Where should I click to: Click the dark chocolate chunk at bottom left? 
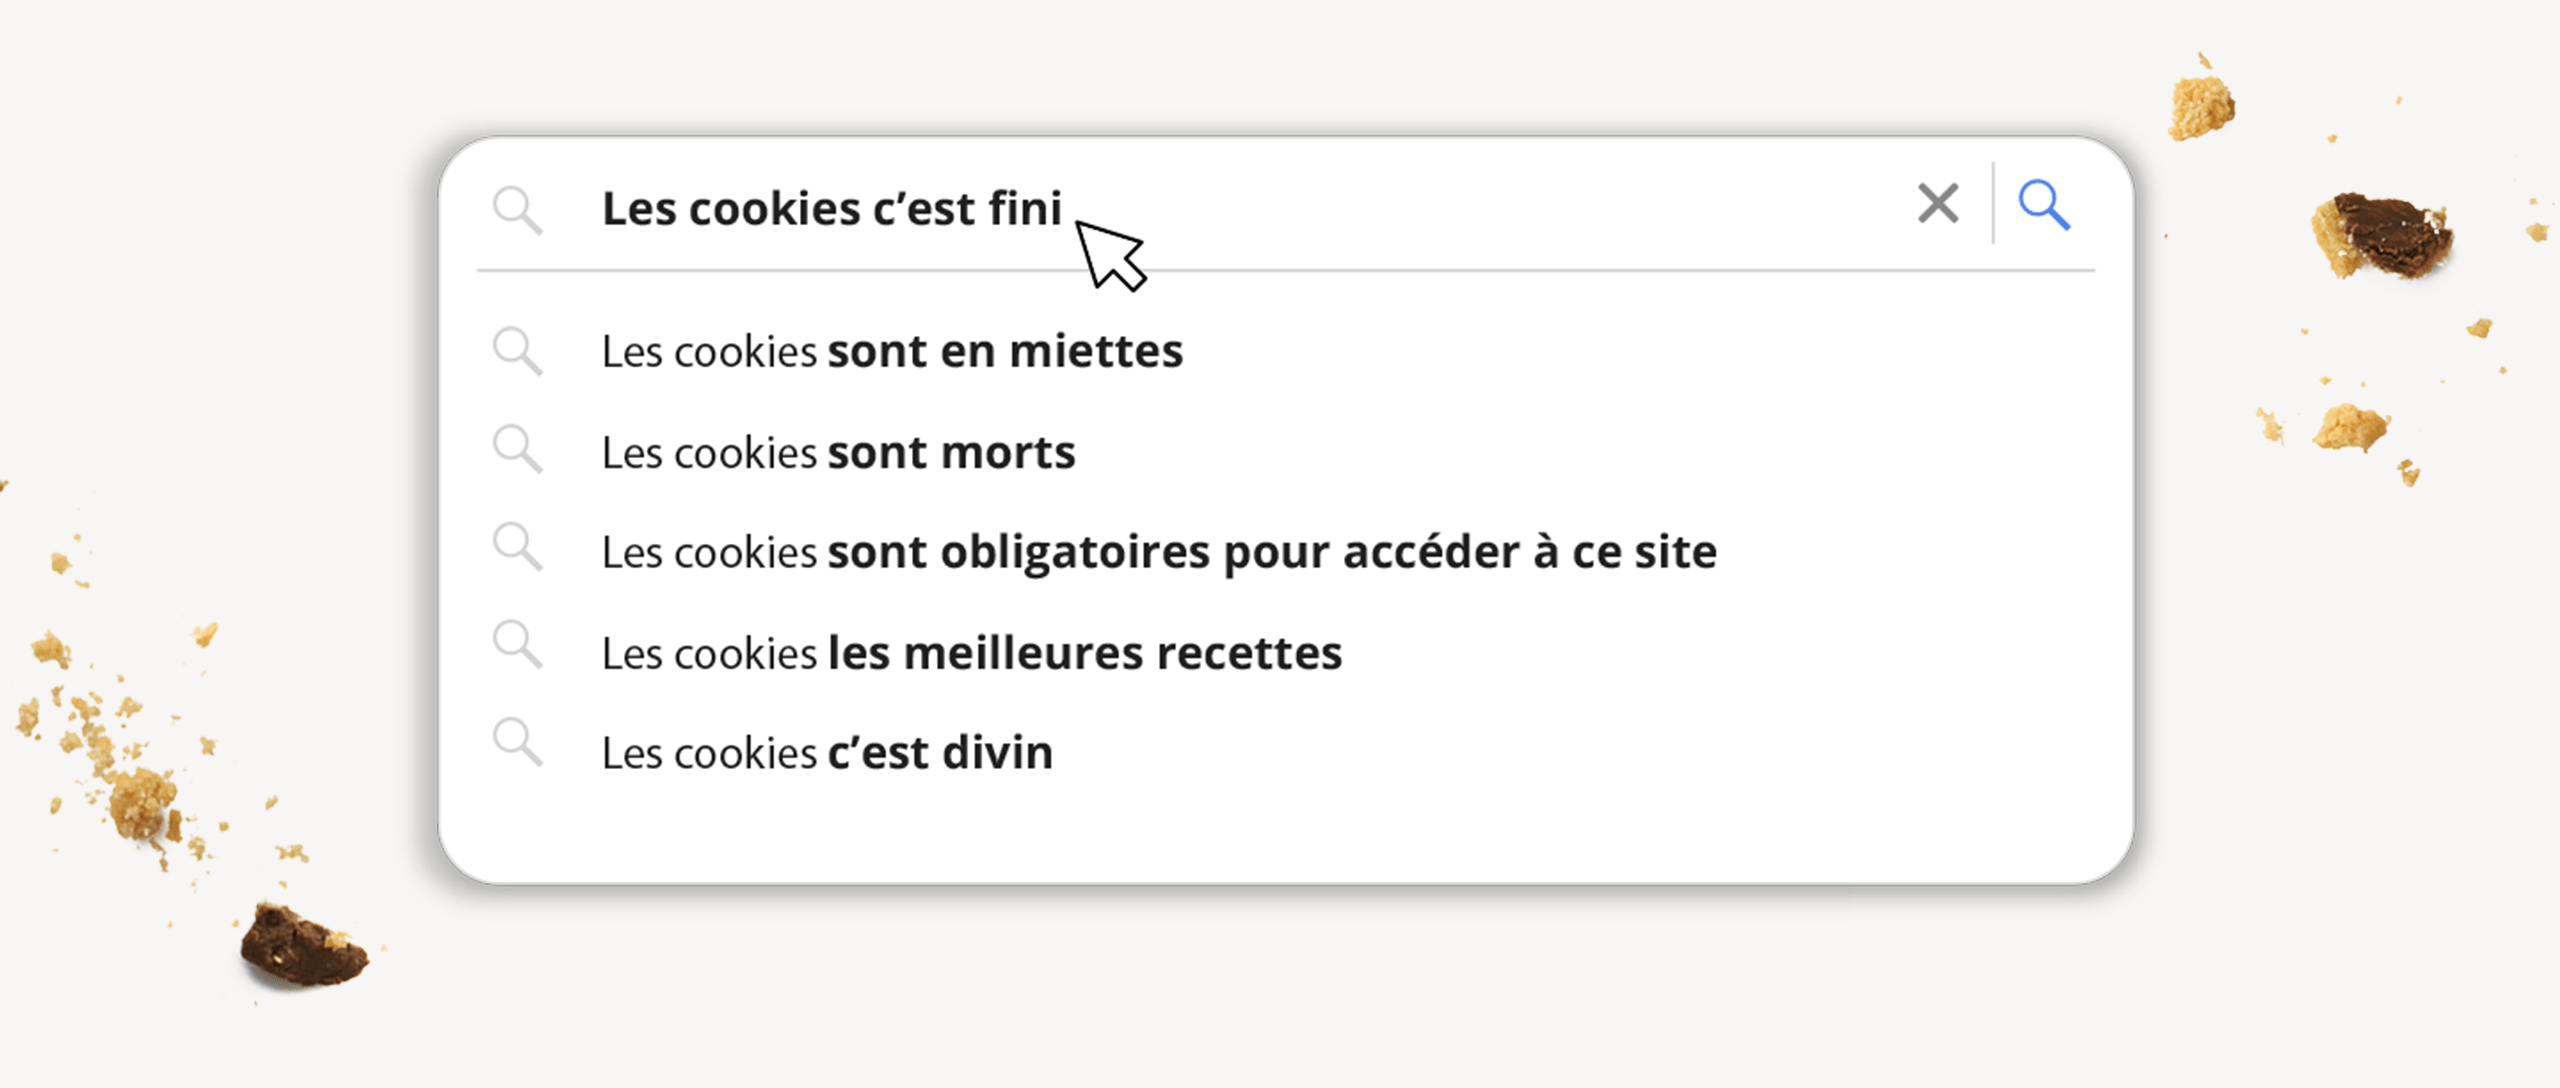pos(303,946)
